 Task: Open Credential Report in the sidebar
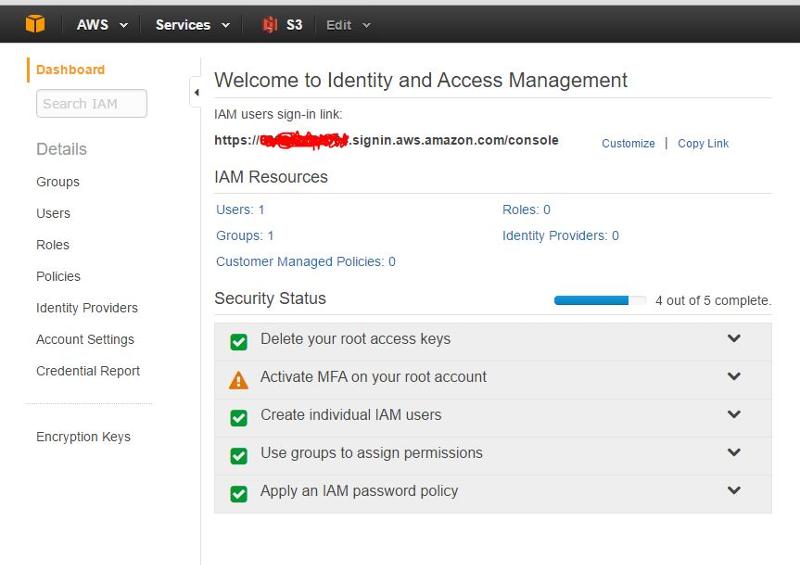click(88, 371)
